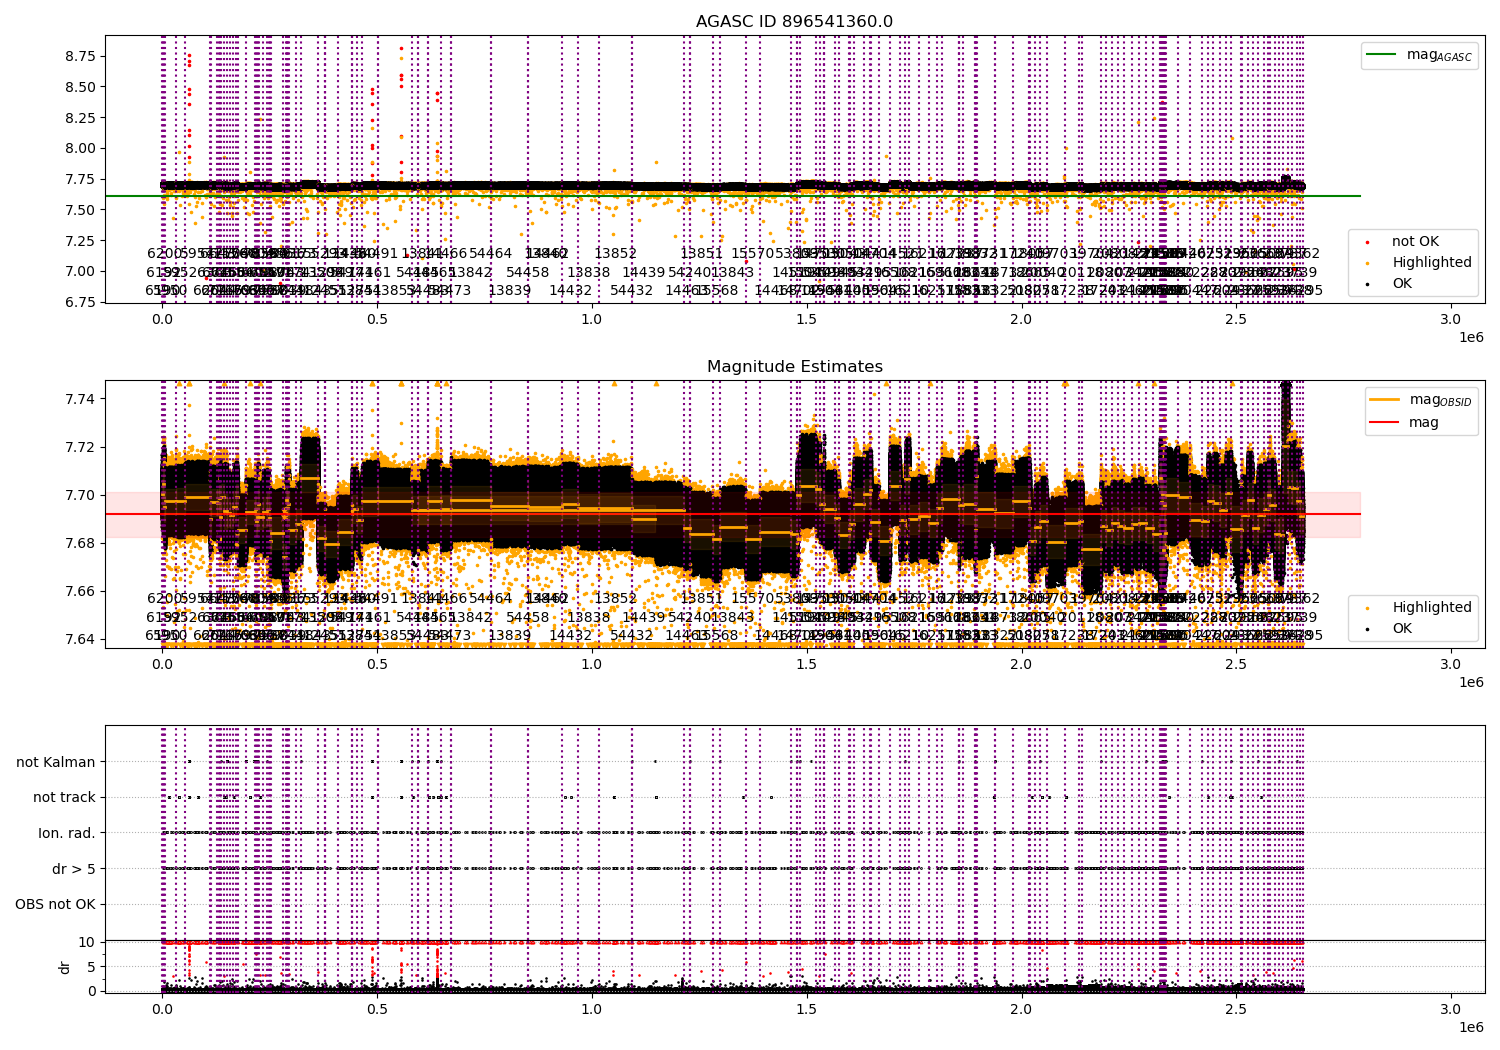This screenshot has height=1050, width=1500.
Task: Click the title "AGASC ID 896541360.0"
Action: pos(794,21)
